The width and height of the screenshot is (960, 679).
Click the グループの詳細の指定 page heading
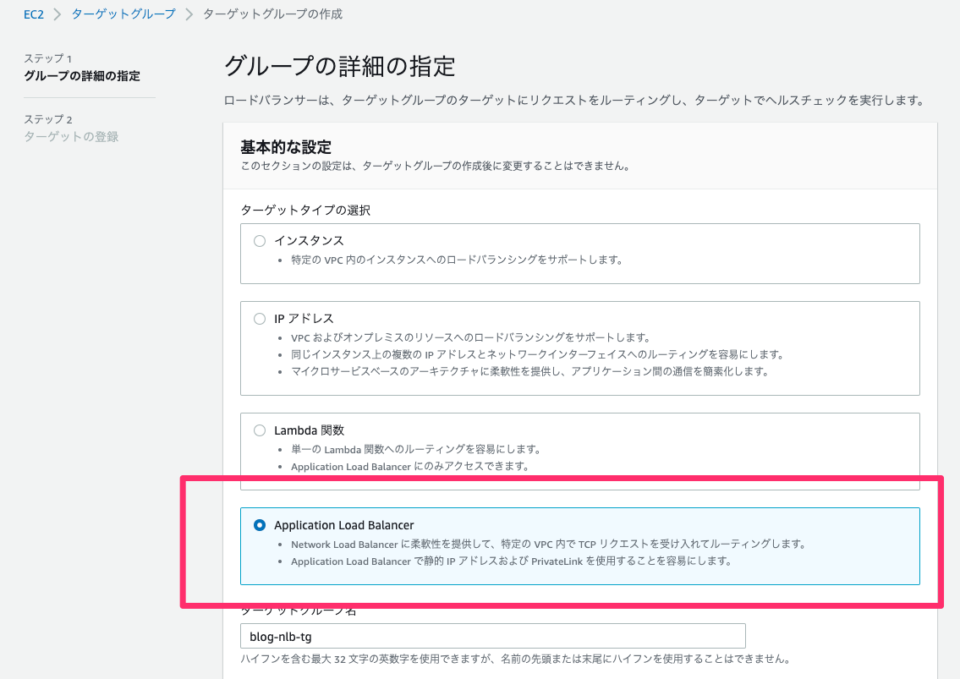tap(340, 66)
